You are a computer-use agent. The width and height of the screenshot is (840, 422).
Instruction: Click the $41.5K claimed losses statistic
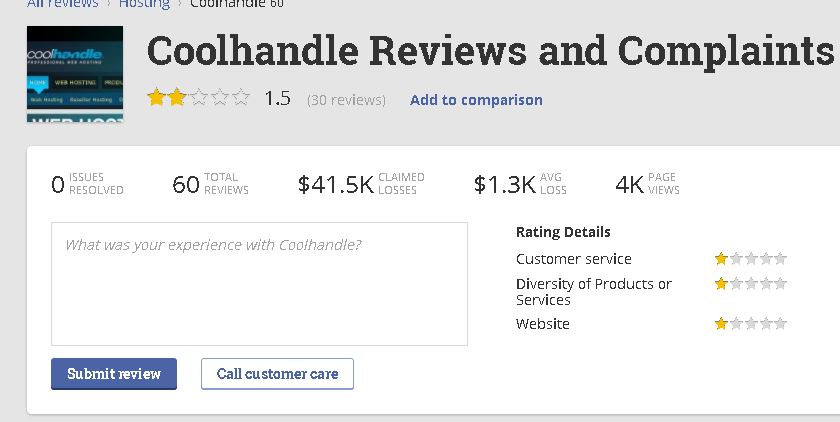pos(361,184)
